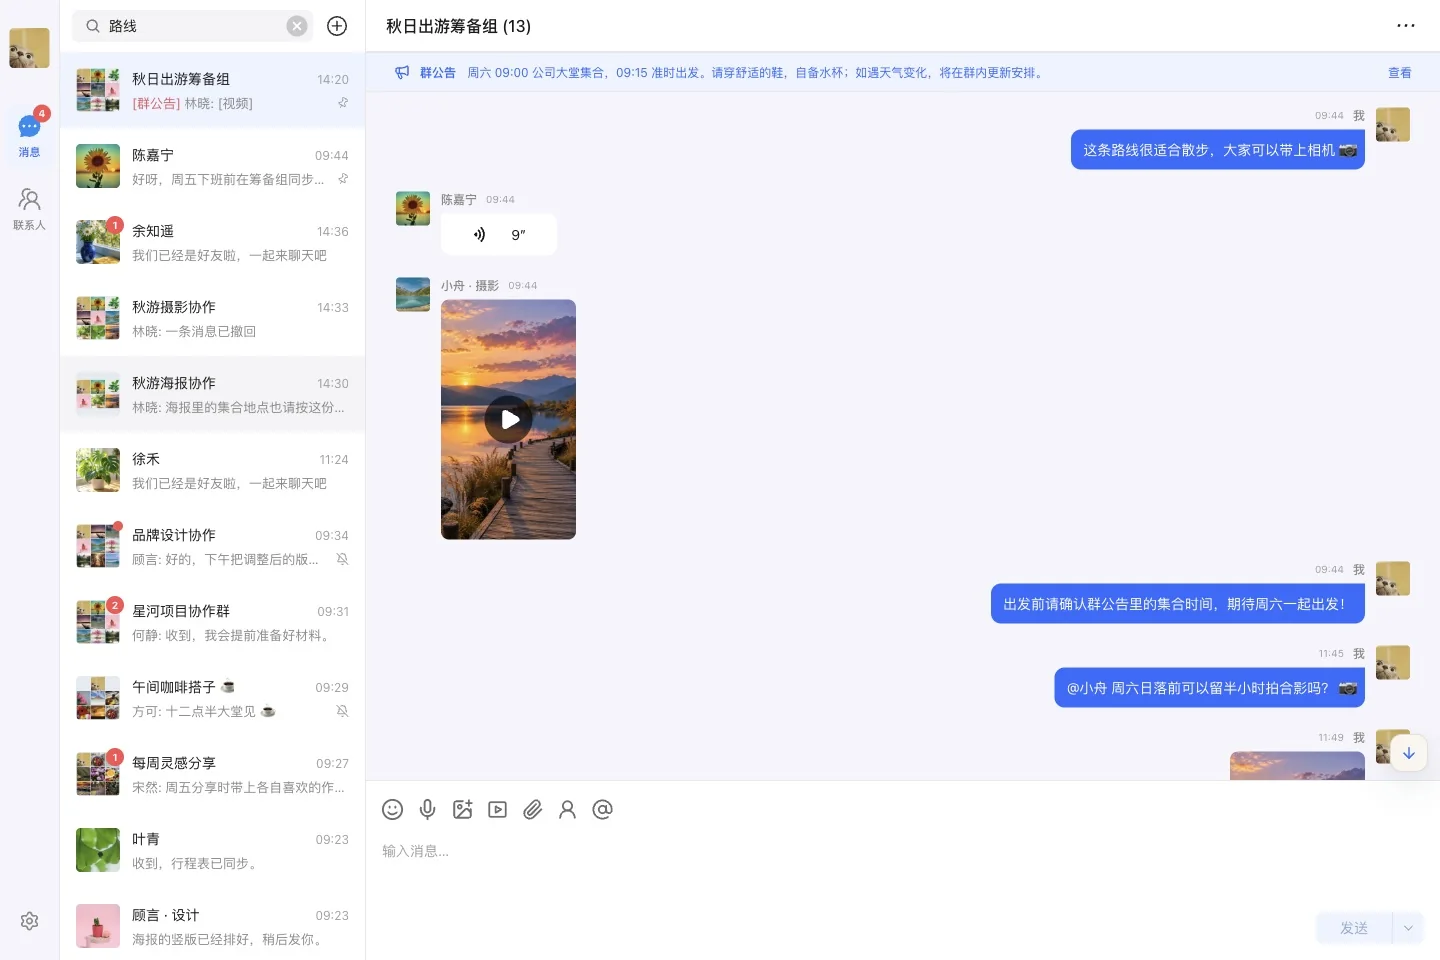Click the partially visible image sent at 11:49
This screenshot has height=960, width=1440.
coord(1297,766)
